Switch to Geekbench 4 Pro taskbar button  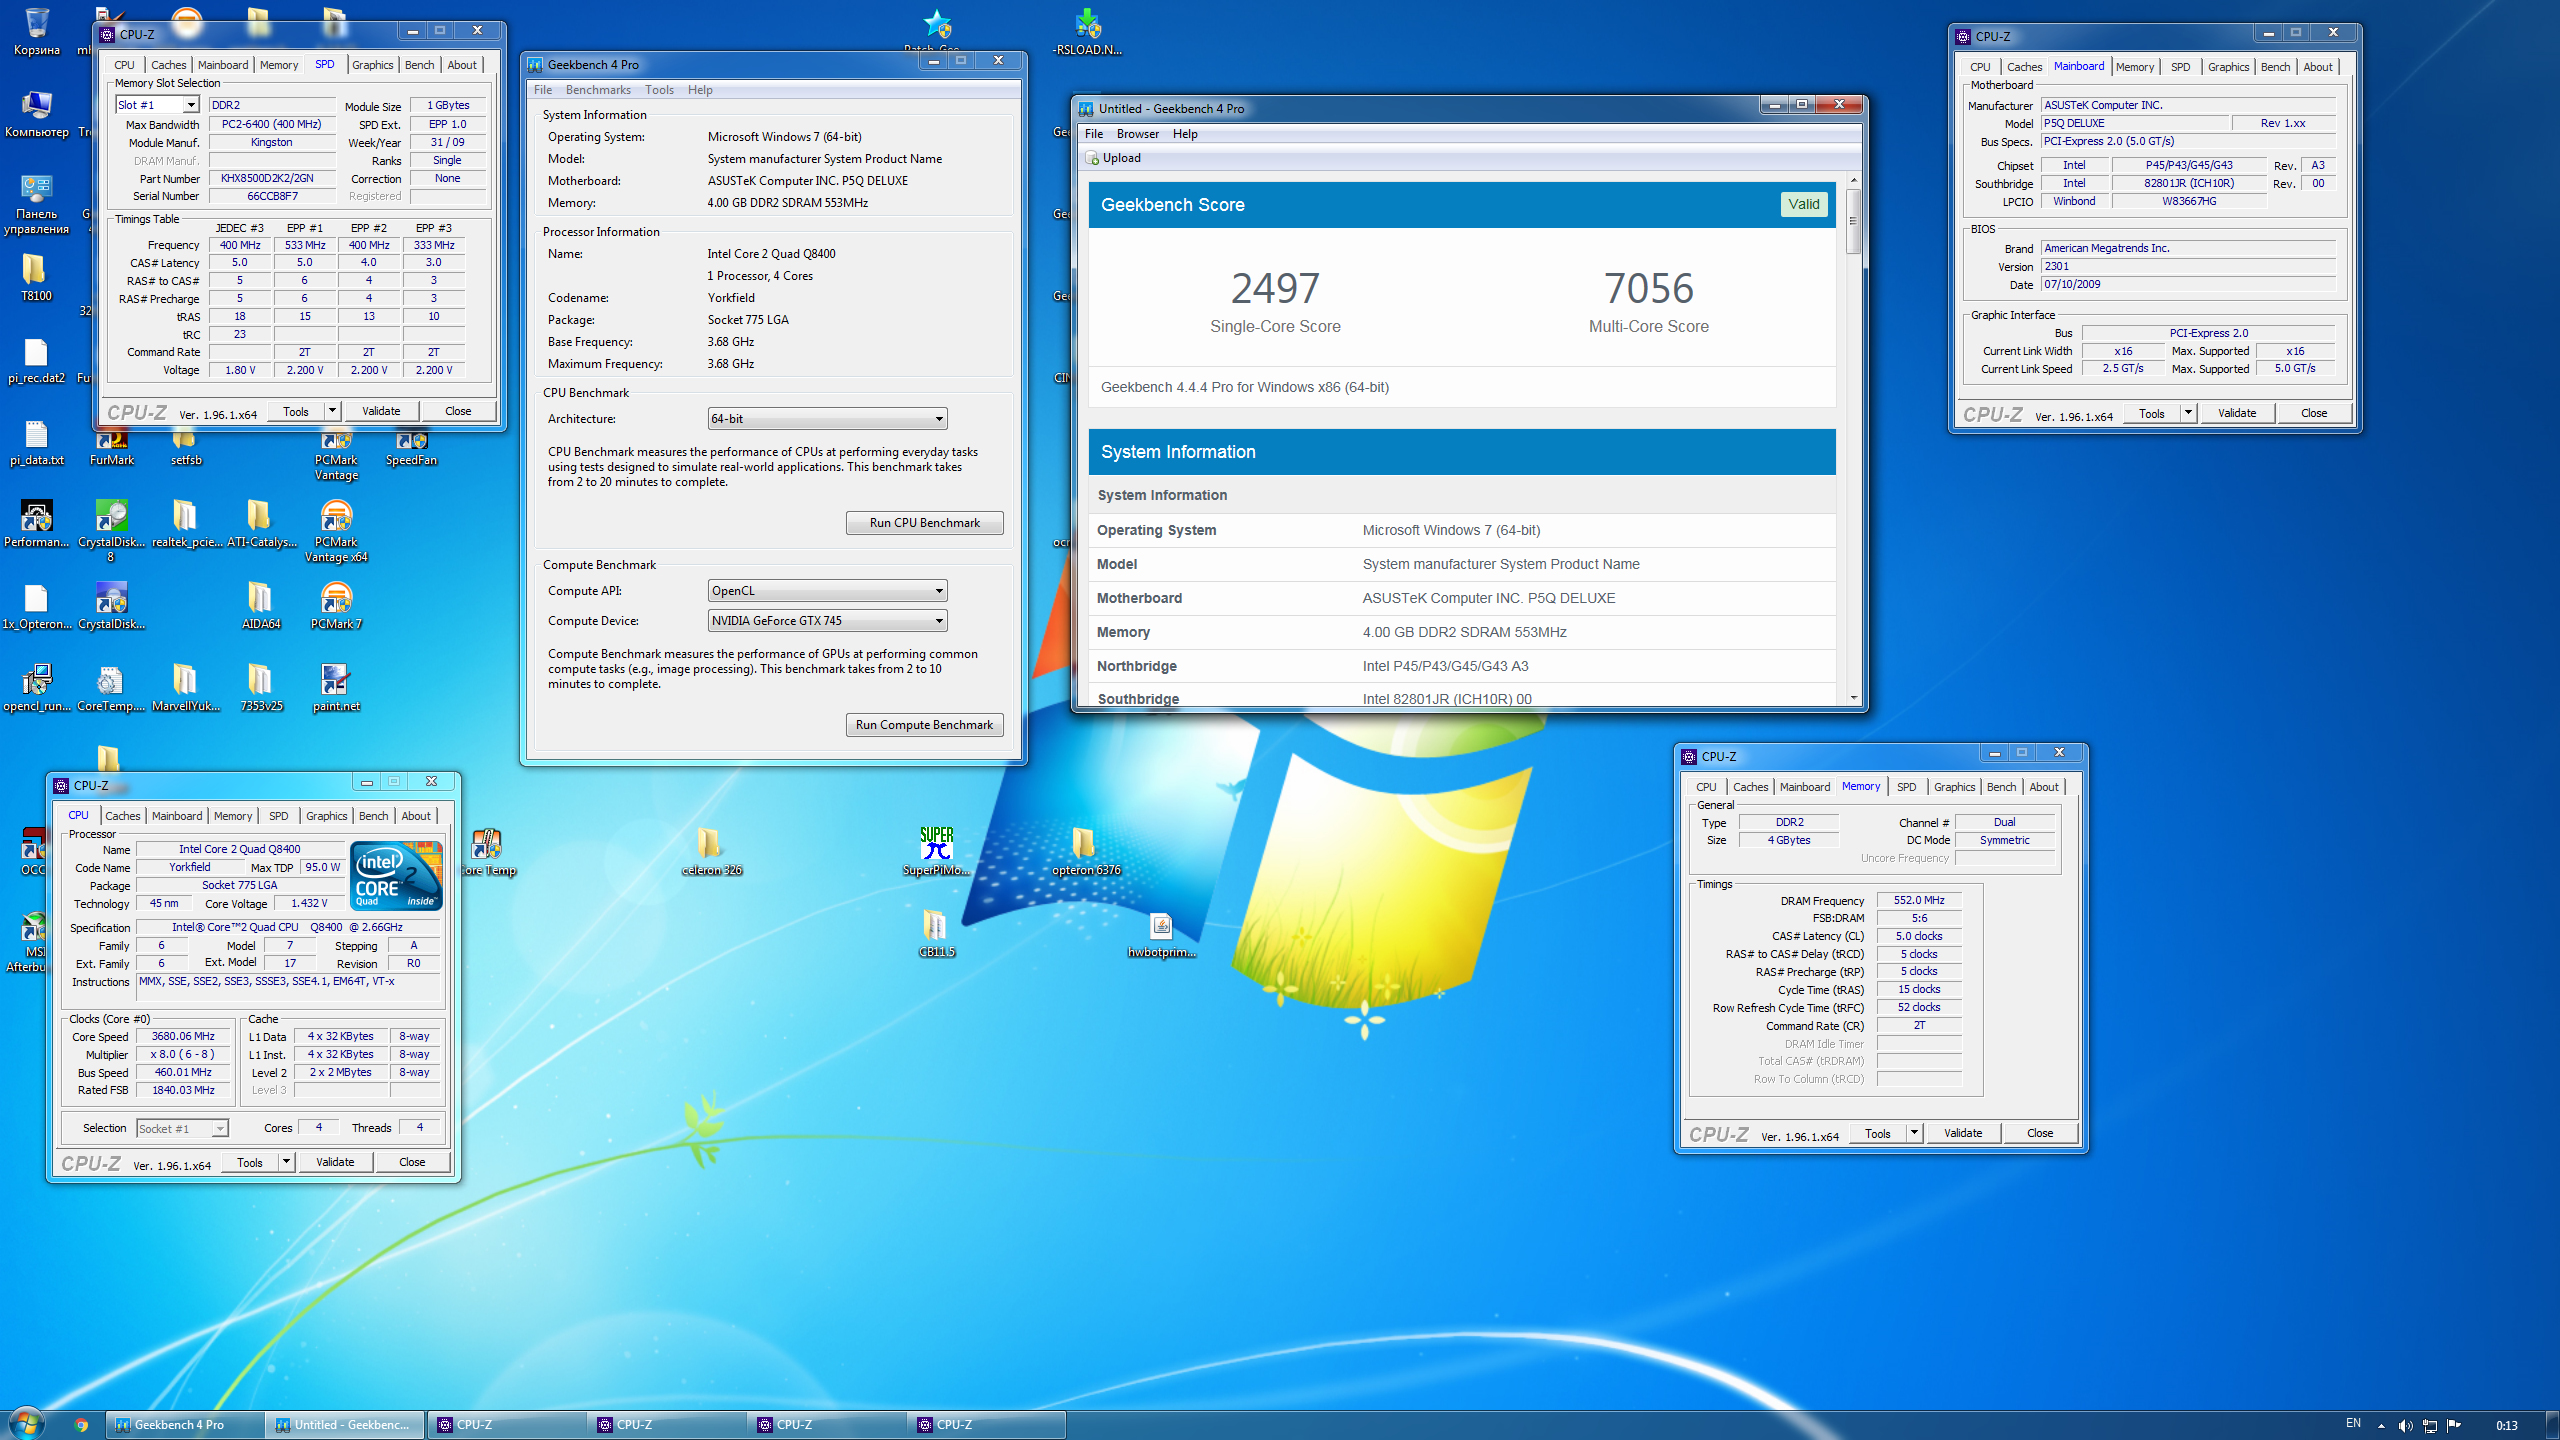point(186,1425)
